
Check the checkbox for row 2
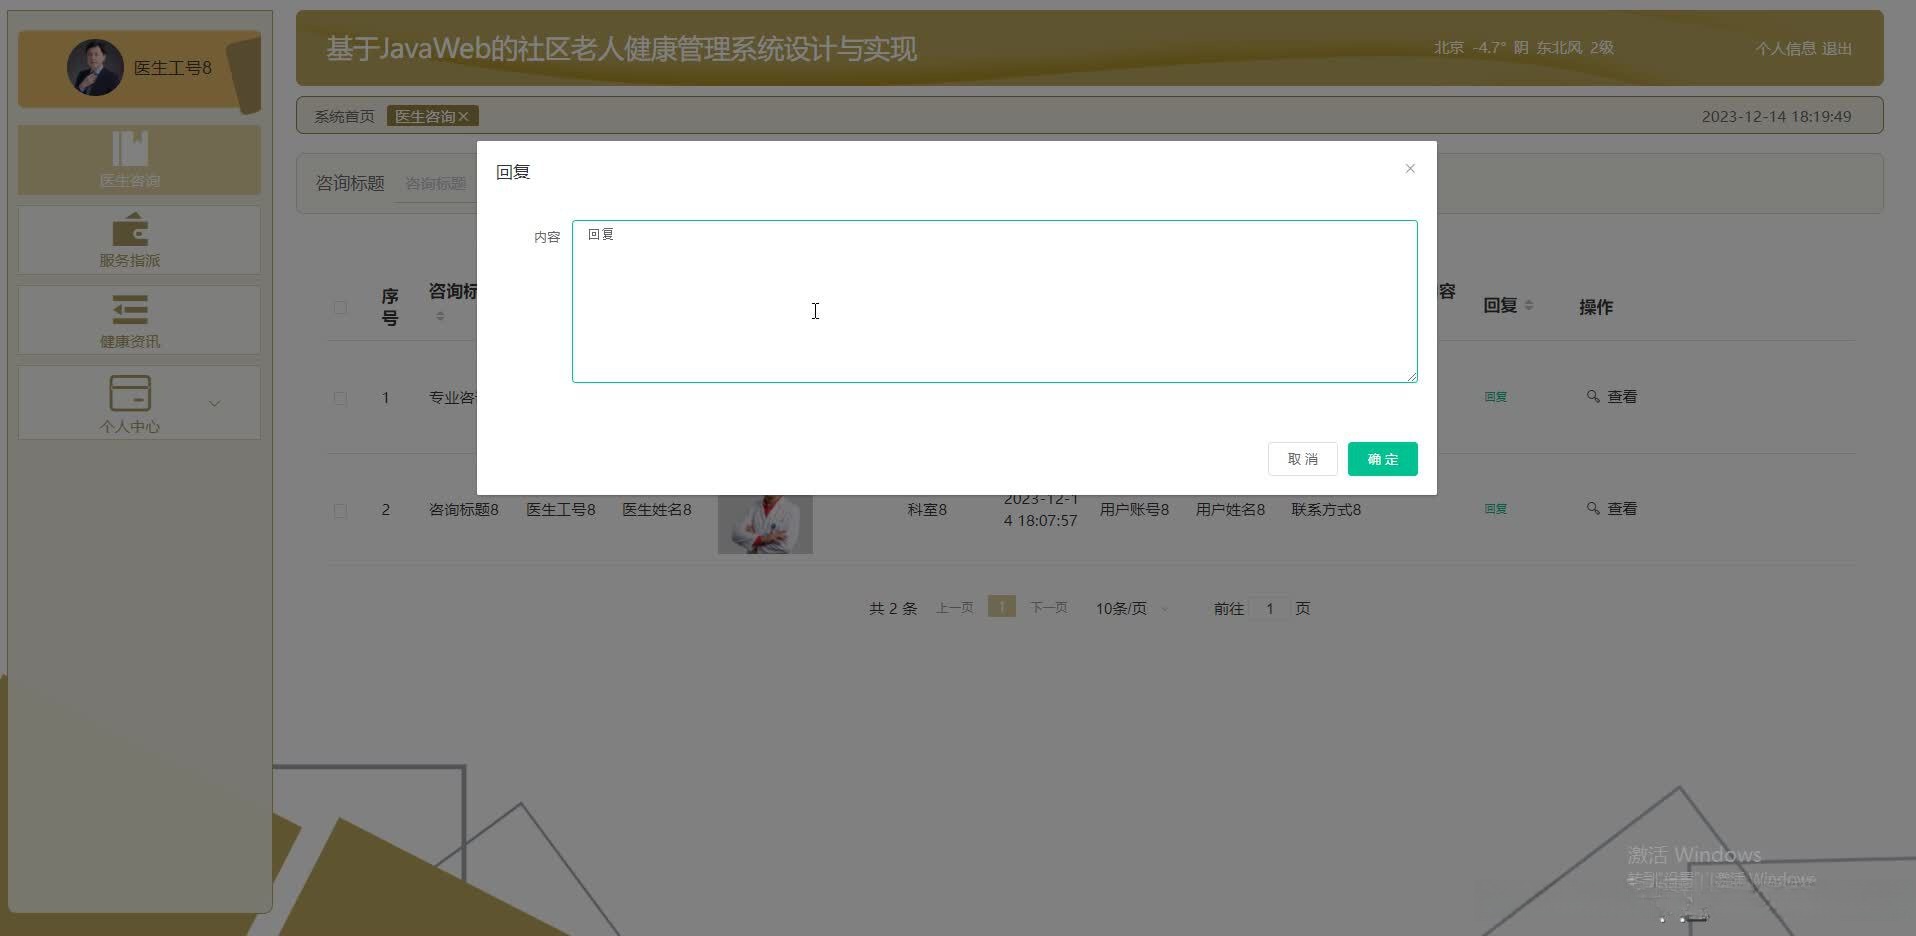[x=340, y=510]
